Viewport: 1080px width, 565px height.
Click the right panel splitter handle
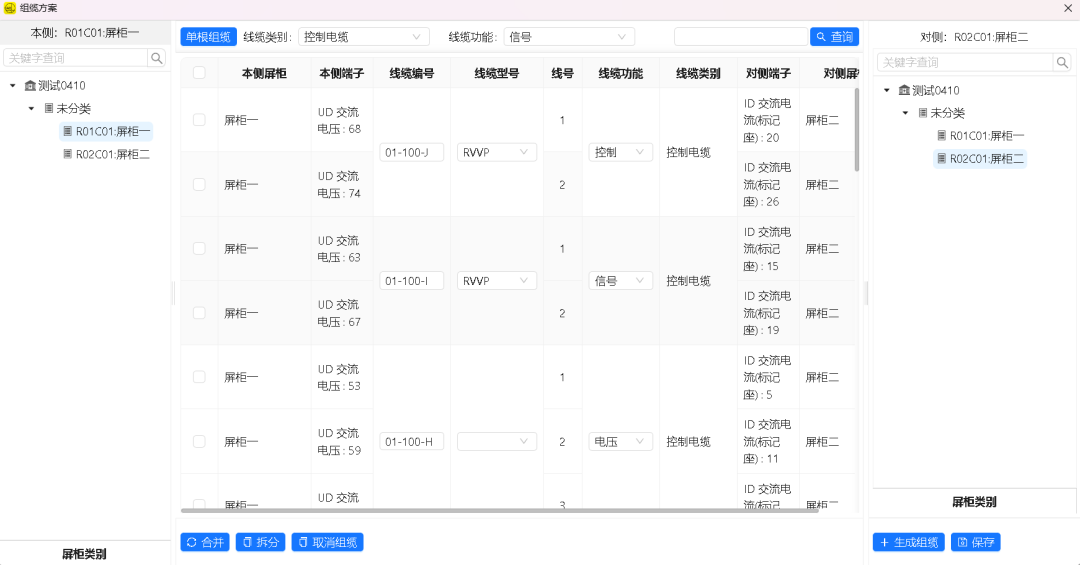pos(866,292)
